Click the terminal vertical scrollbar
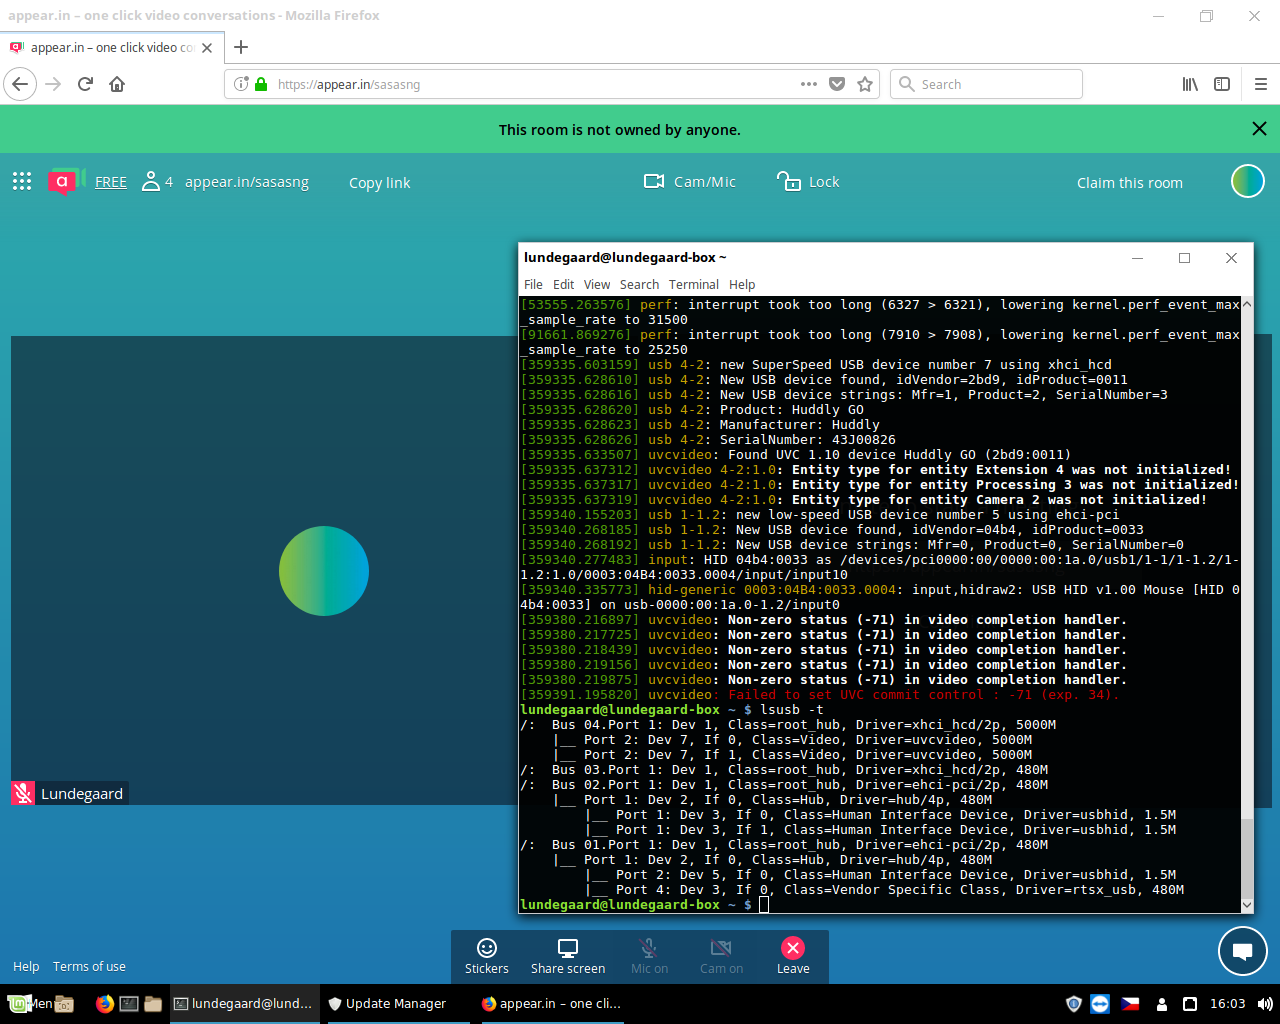Viewport: 1280px width, 1024px height. 1246,605
